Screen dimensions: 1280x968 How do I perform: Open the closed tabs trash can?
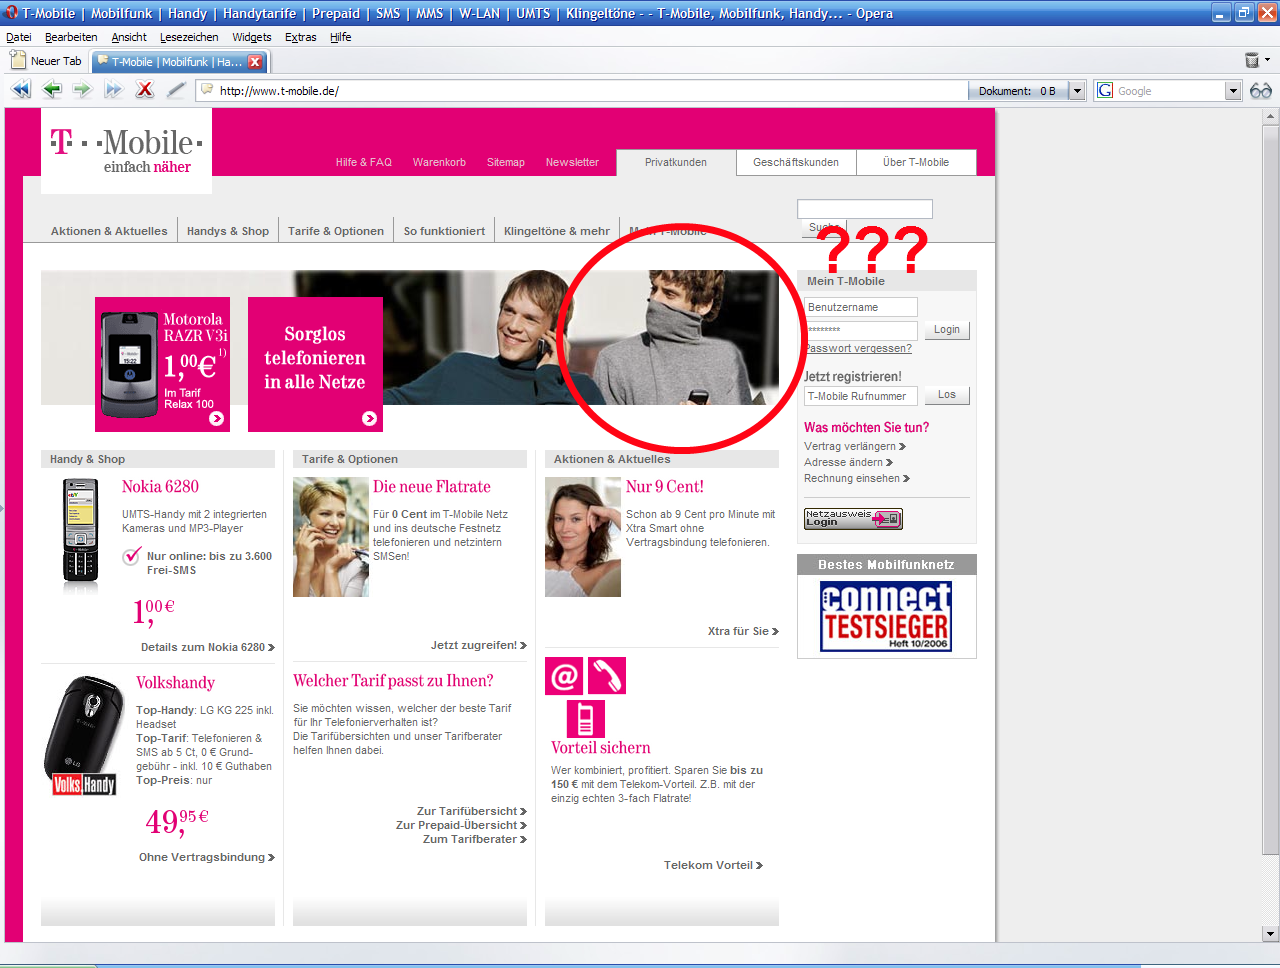tap(1251, 61)
